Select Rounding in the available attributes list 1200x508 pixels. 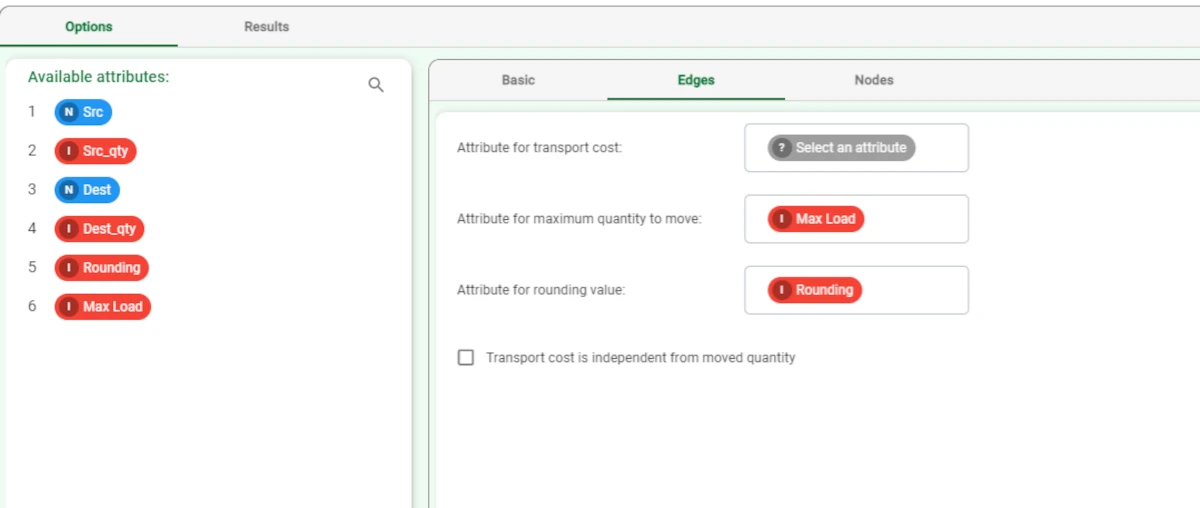coord(101,268)
